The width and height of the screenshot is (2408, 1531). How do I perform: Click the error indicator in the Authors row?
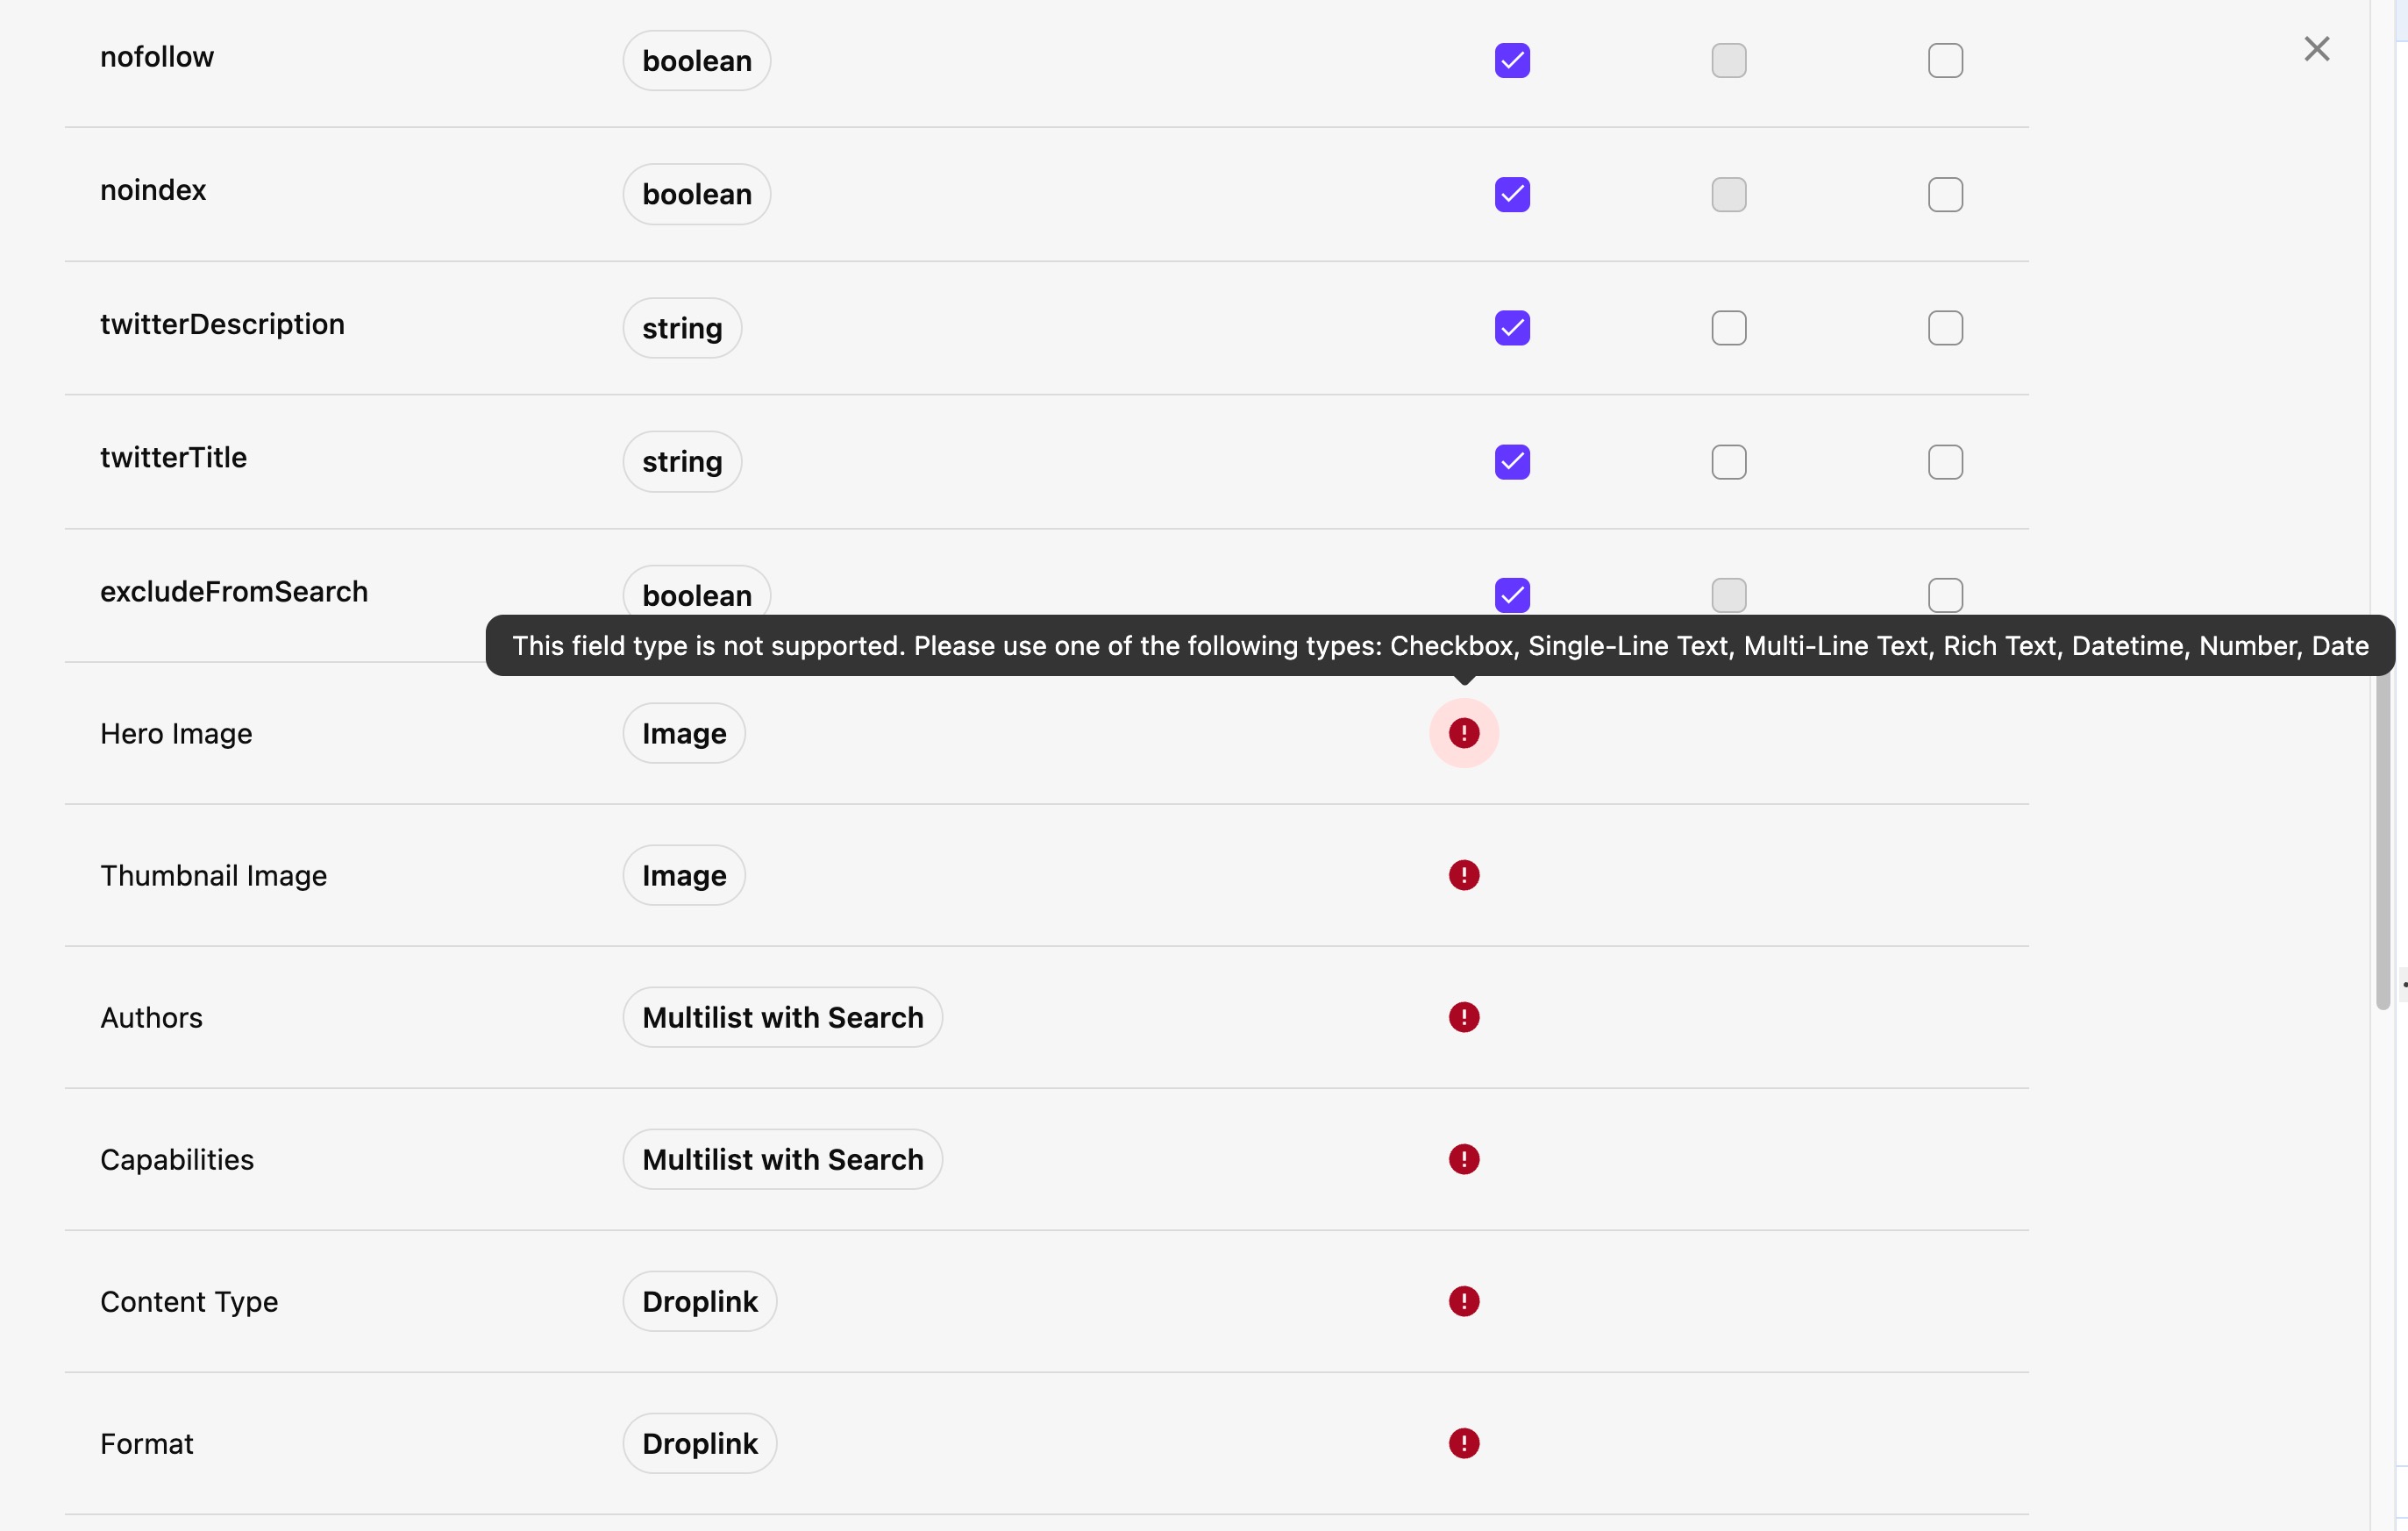1463,1017
